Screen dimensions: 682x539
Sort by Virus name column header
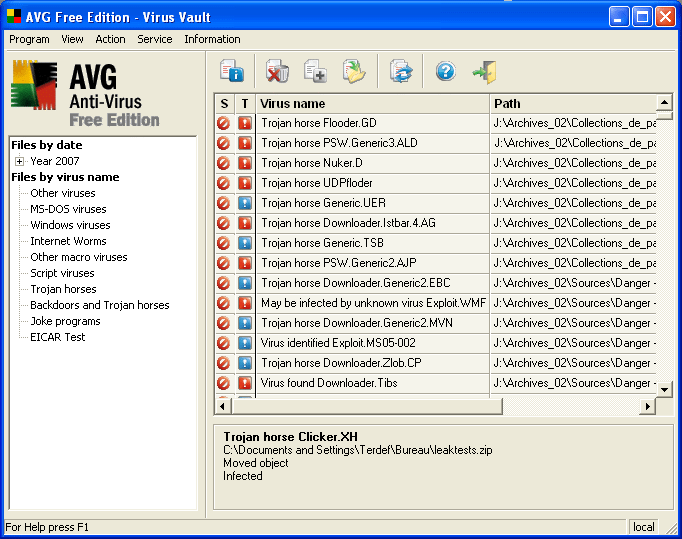tap(373, 104)
